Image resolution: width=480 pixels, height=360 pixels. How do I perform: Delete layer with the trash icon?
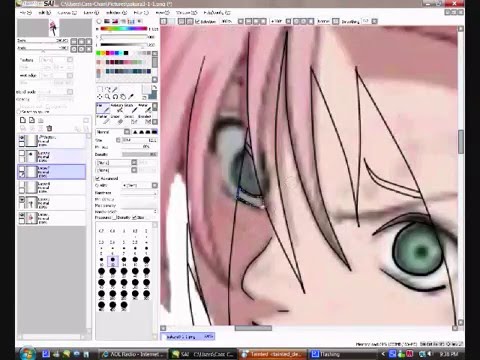pos(49,128)
